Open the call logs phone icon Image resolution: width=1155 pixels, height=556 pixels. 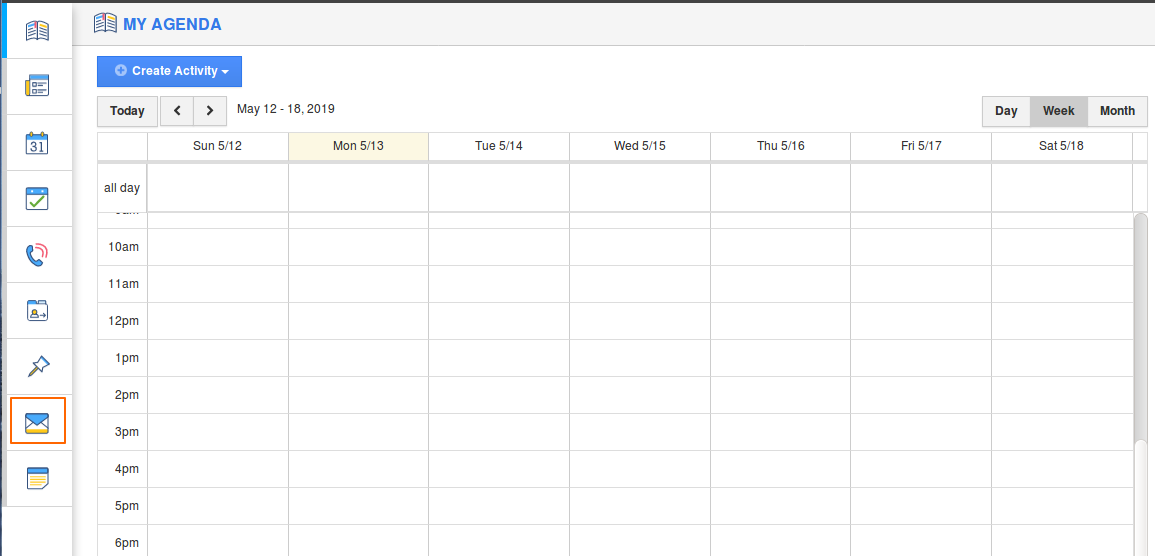(37, 255)
